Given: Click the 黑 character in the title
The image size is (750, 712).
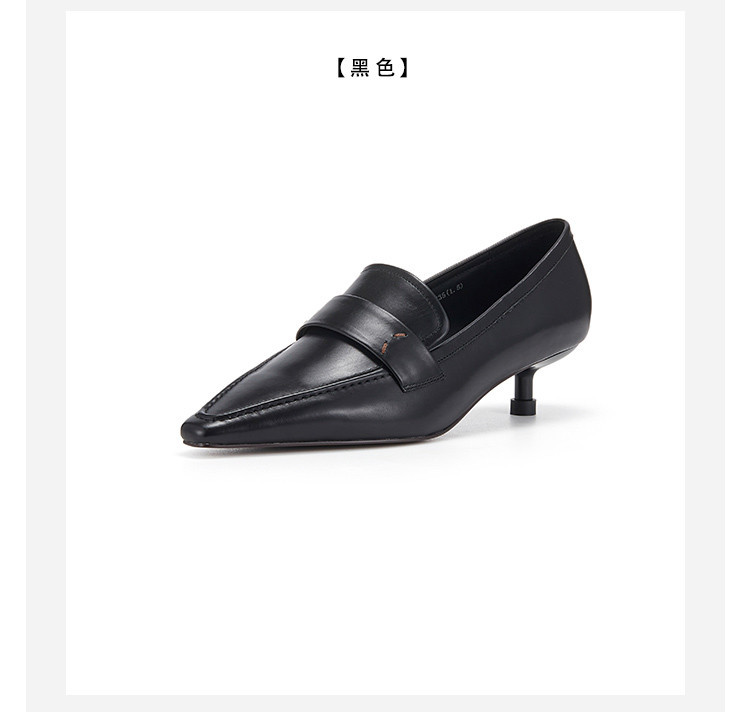Looking at the screenshot, I should (360, 67).
